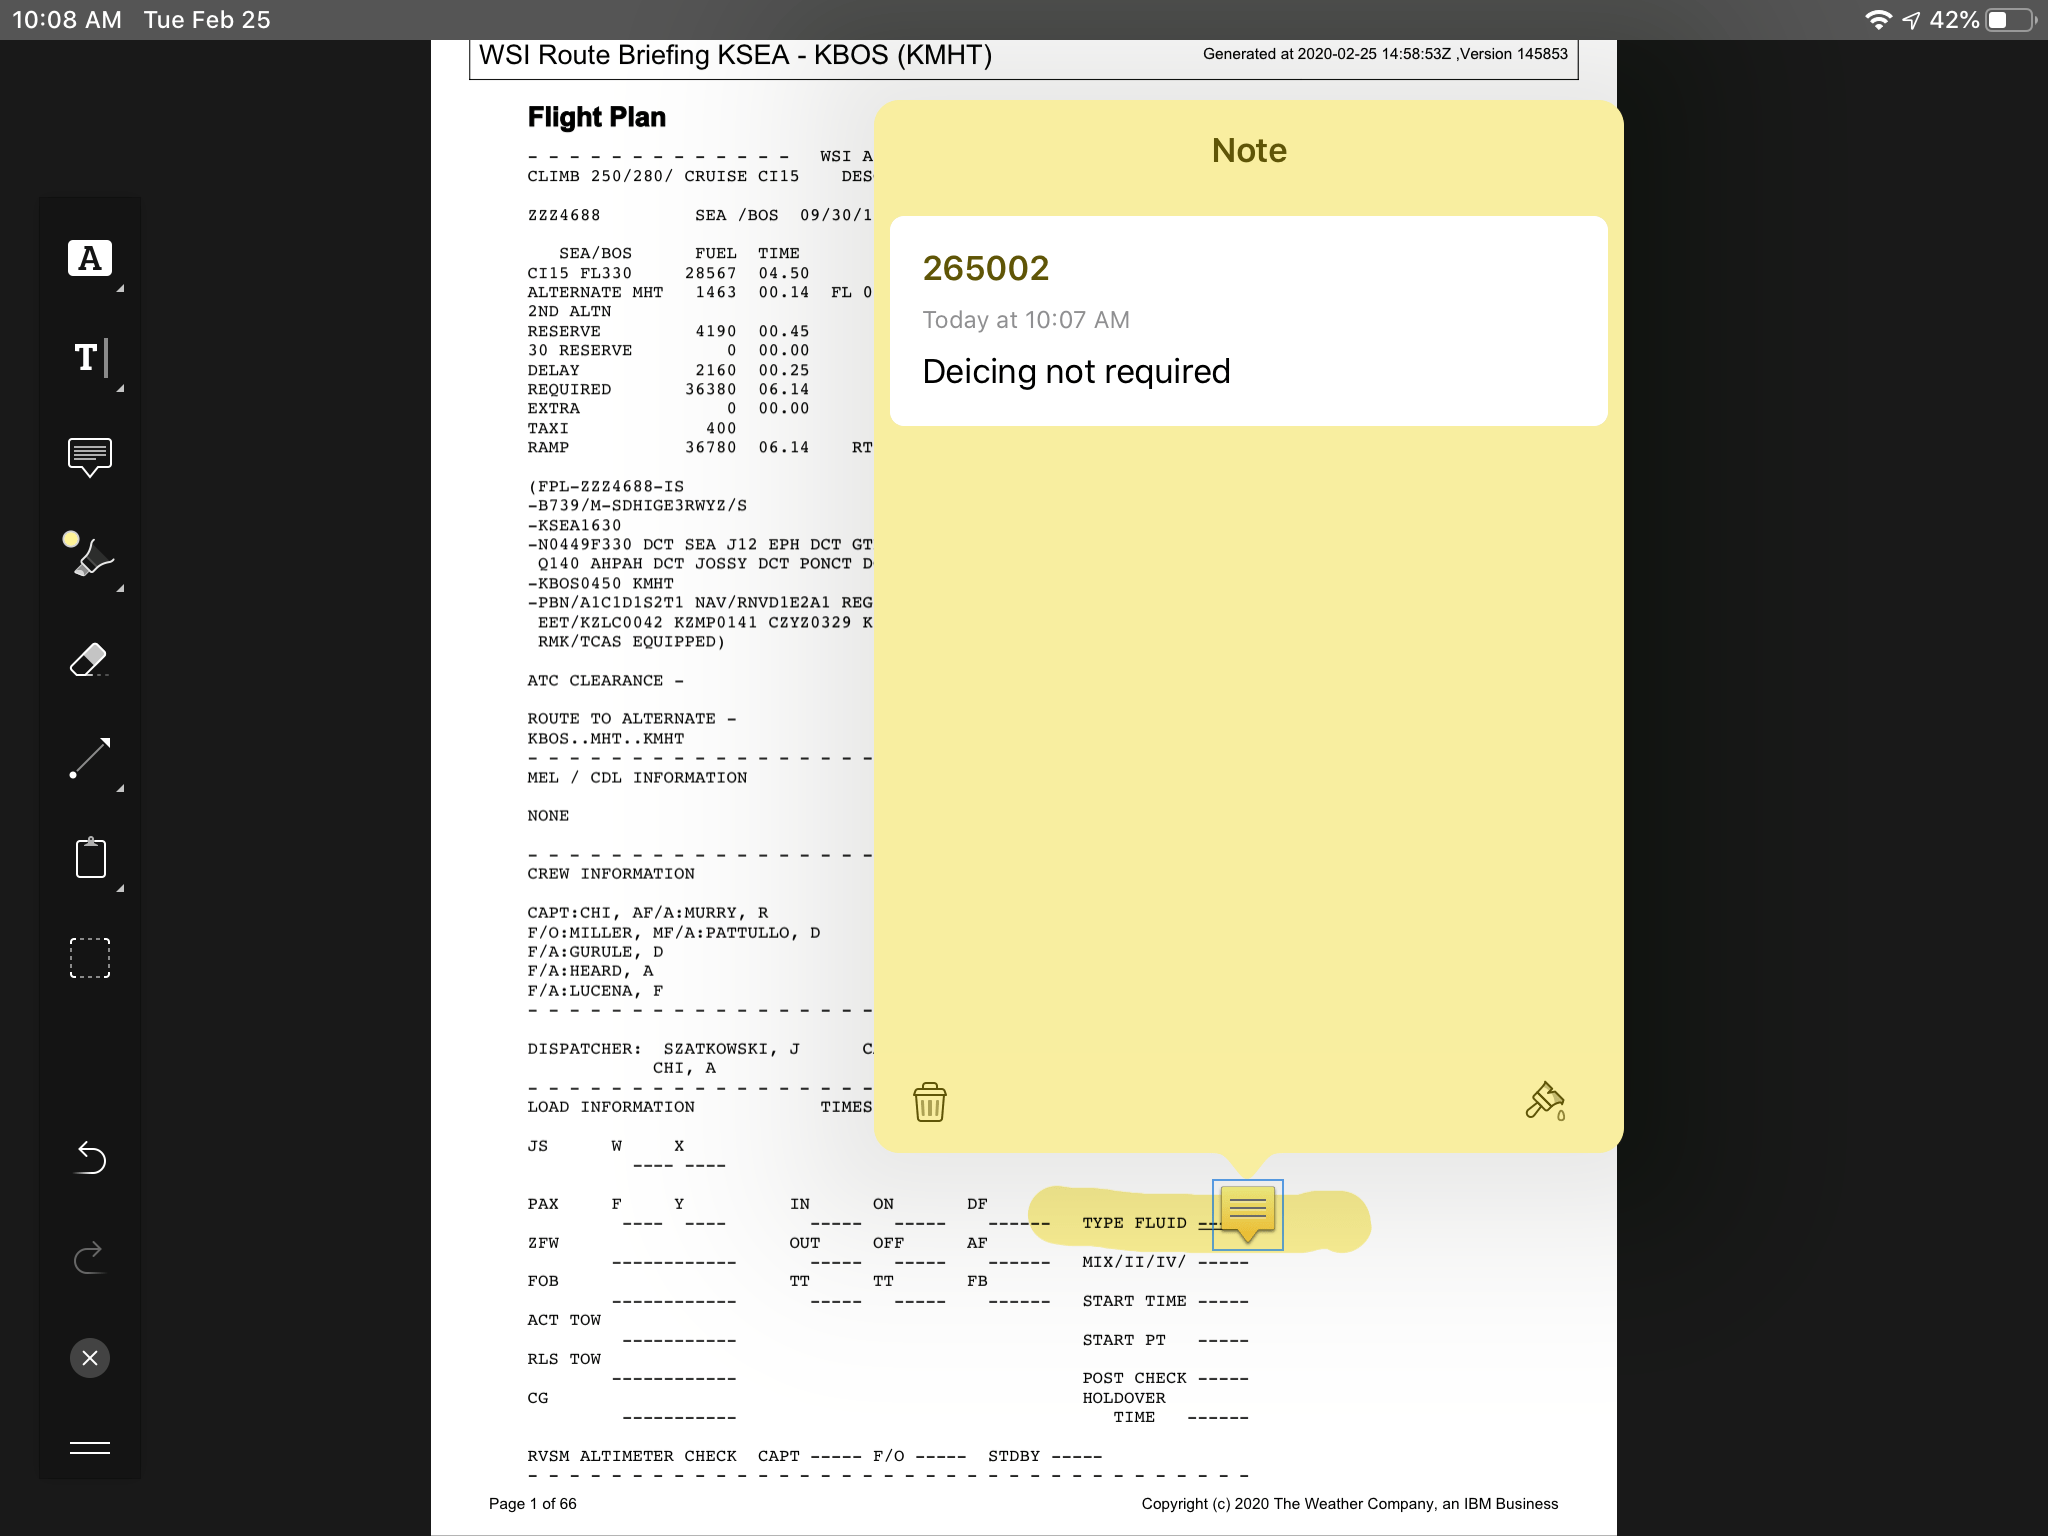Viewport: 2048px width, 1536px height.
Task: Select the text highlight (A) annotation tool
Action: click(89, 258)
